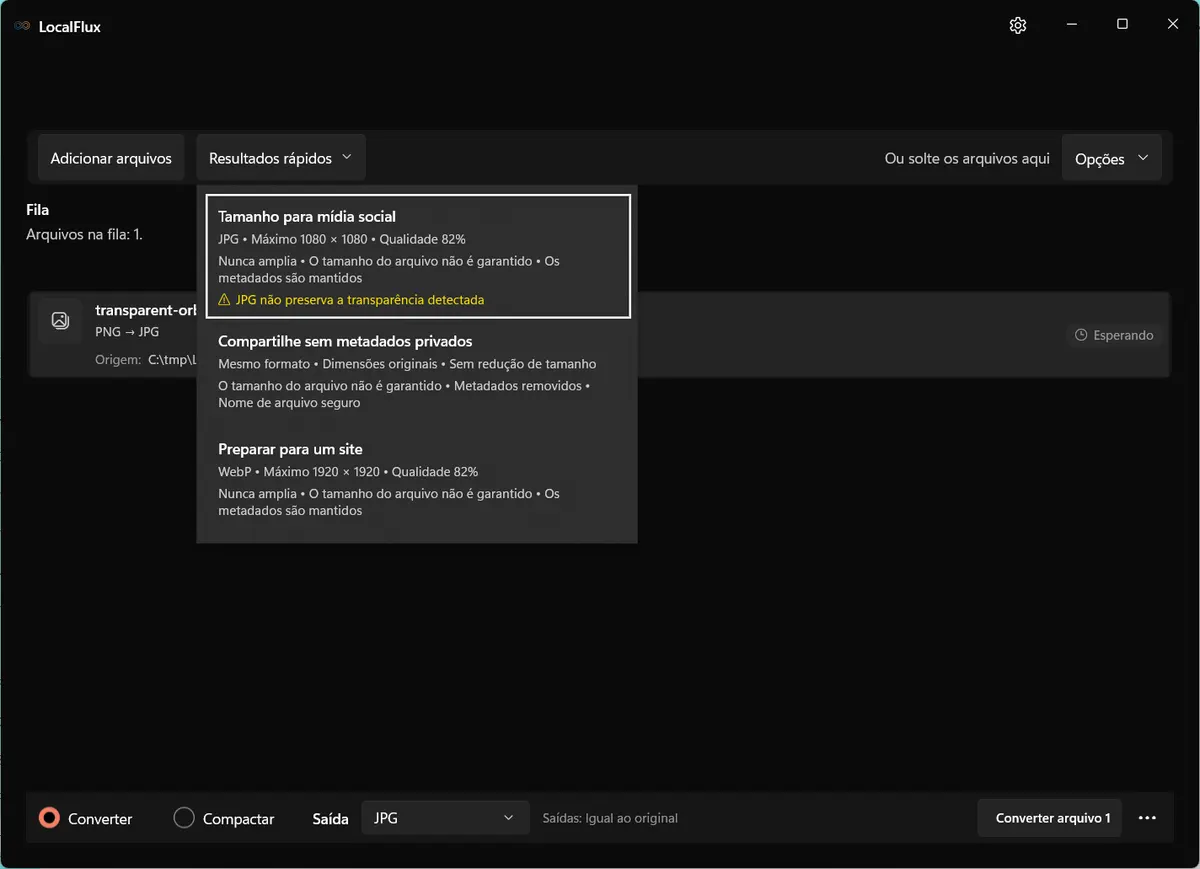Choose the Tamanho para mídia social preset

pos(418,256)
